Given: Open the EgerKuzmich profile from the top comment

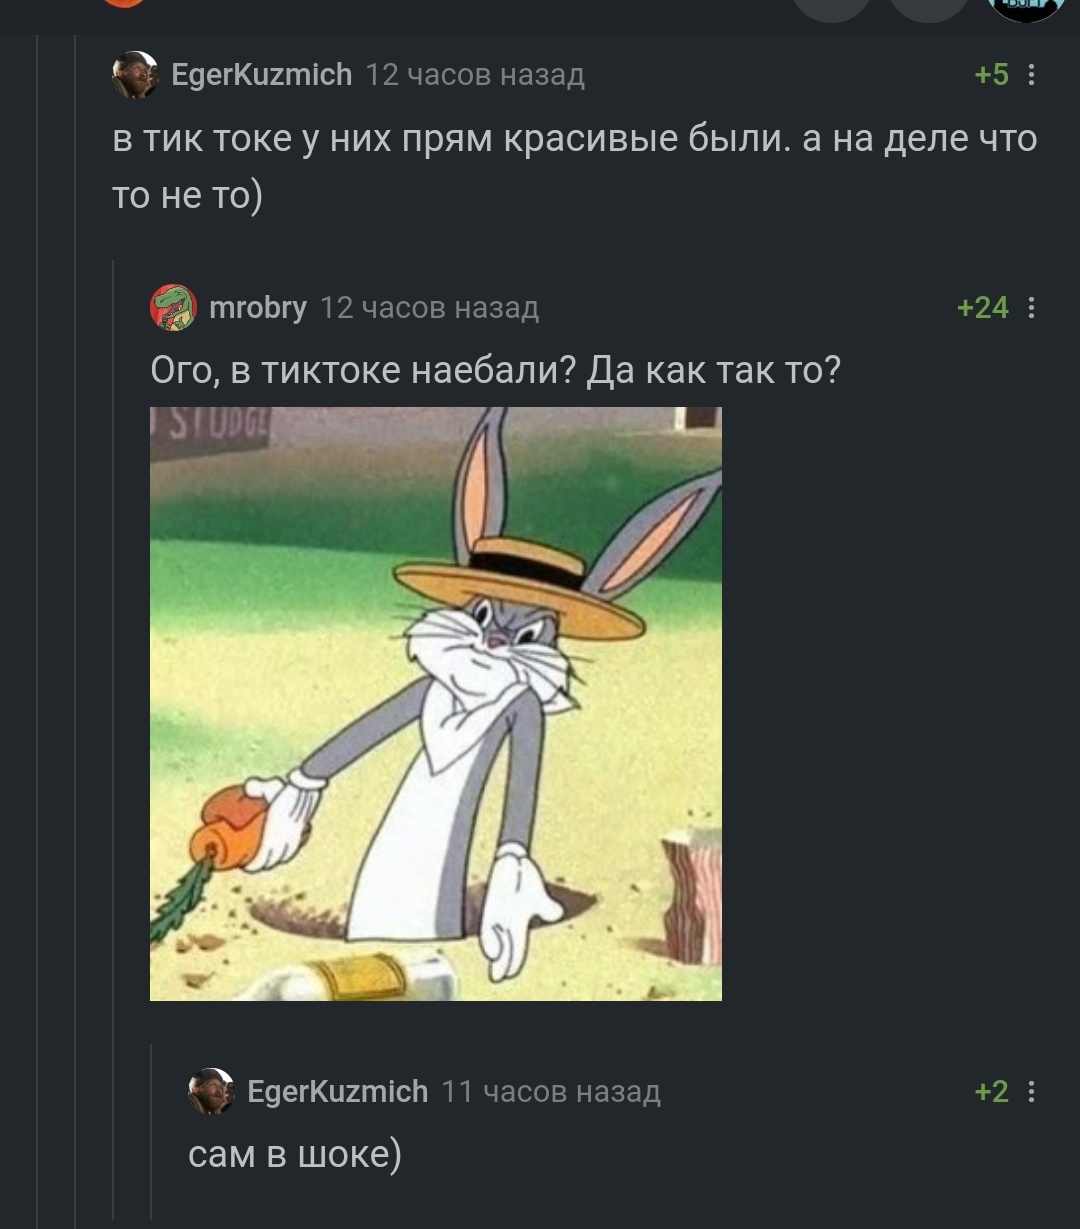Looking at the screenshot, I should pos(262,75).
